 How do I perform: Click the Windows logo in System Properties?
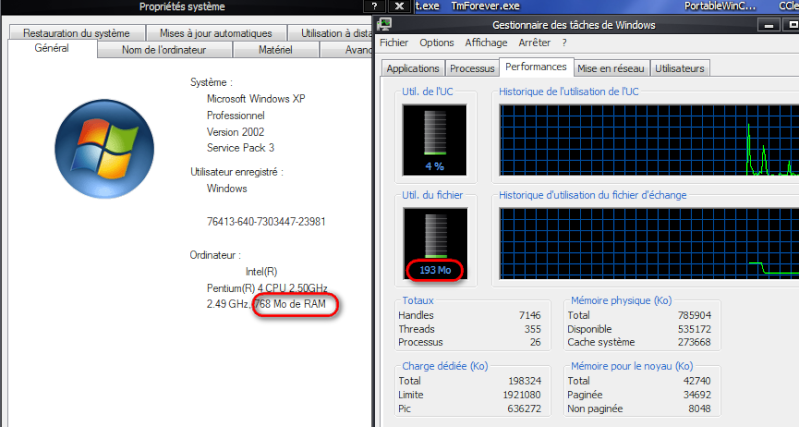coord(104,149)
